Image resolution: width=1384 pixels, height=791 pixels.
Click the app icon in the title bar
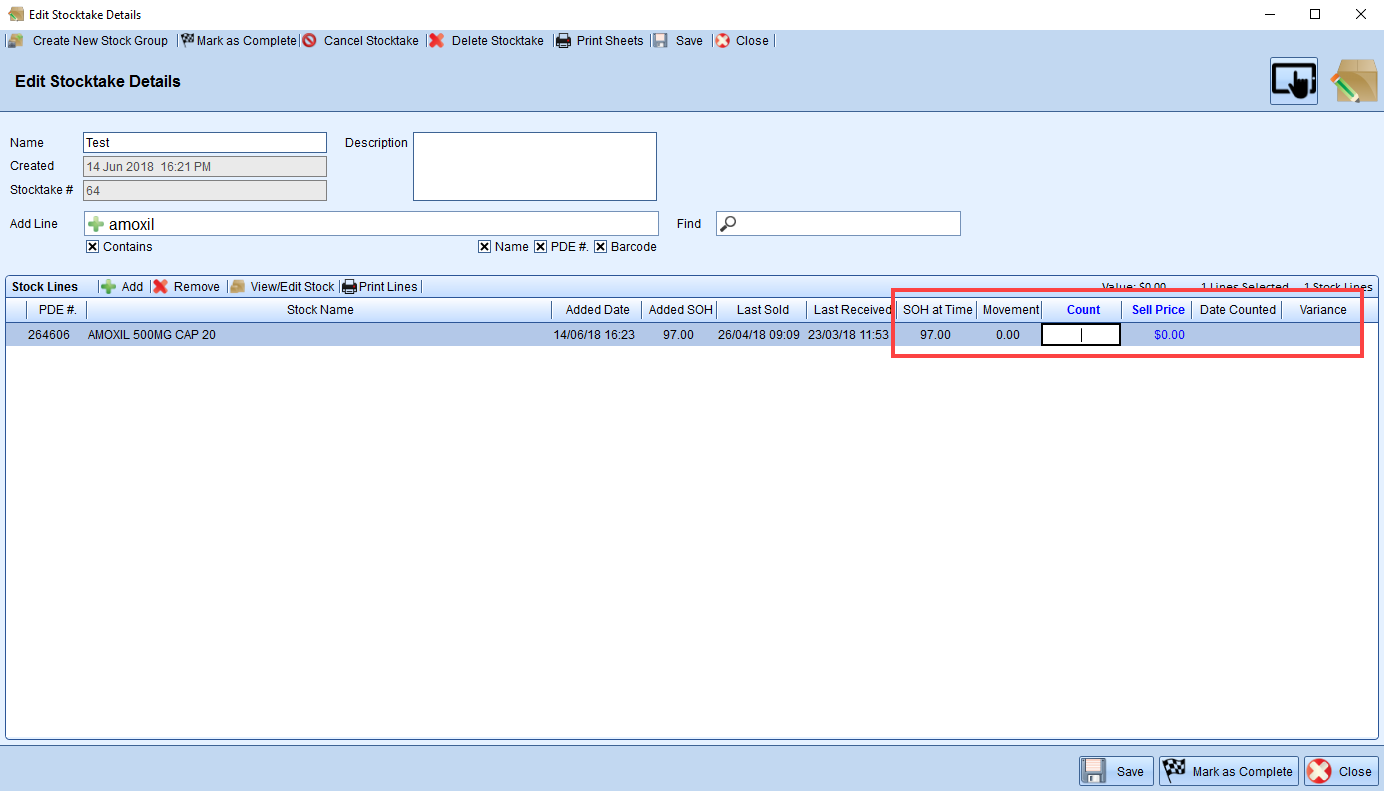tap(16, 14)
